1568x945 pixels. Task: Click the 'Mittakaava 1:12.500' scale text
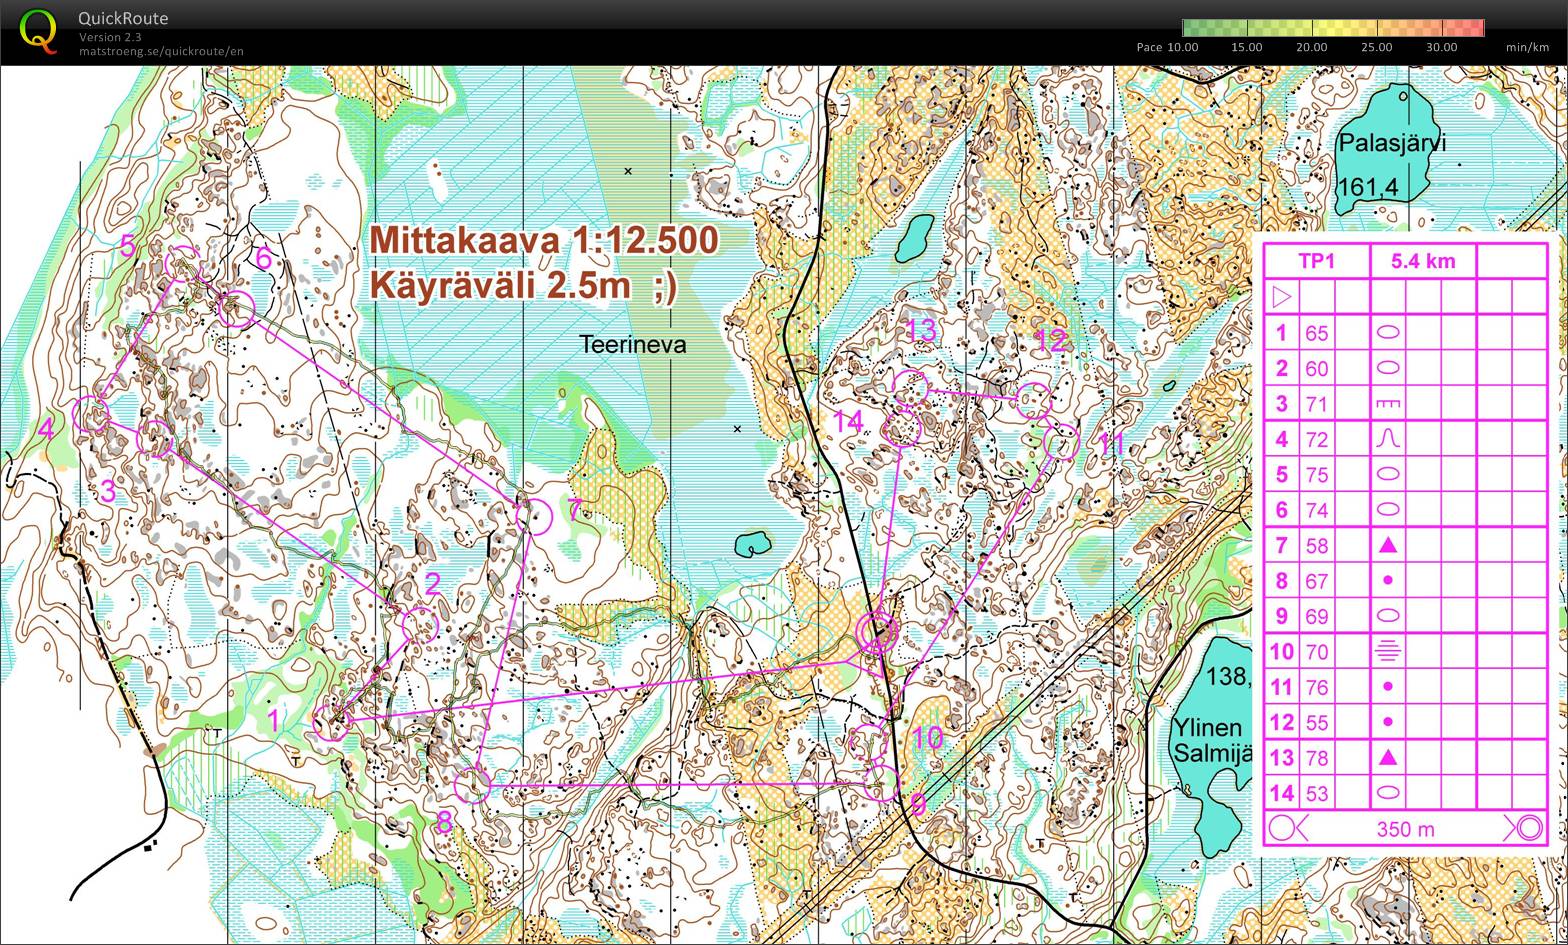[x=544, y=241]
